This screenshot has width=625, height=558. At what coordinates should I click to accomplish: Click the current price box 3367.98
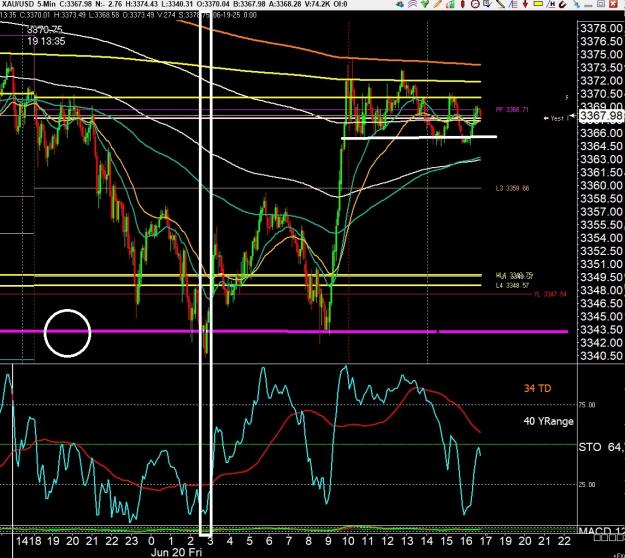(601, 116)
